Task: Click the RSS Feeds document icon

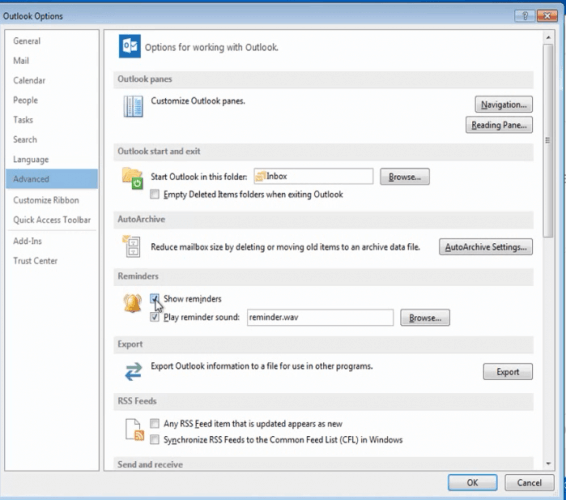Action: pyautogui.click(x=134, y=429)
